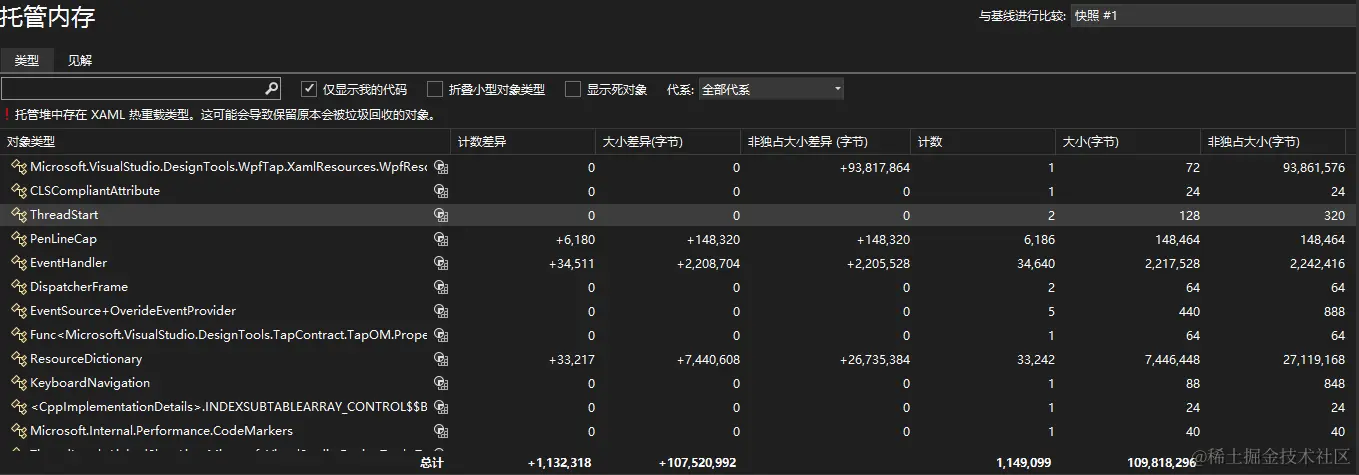Select the ResourceDictionary type name
1359x475 pixels.
point(86,359)
